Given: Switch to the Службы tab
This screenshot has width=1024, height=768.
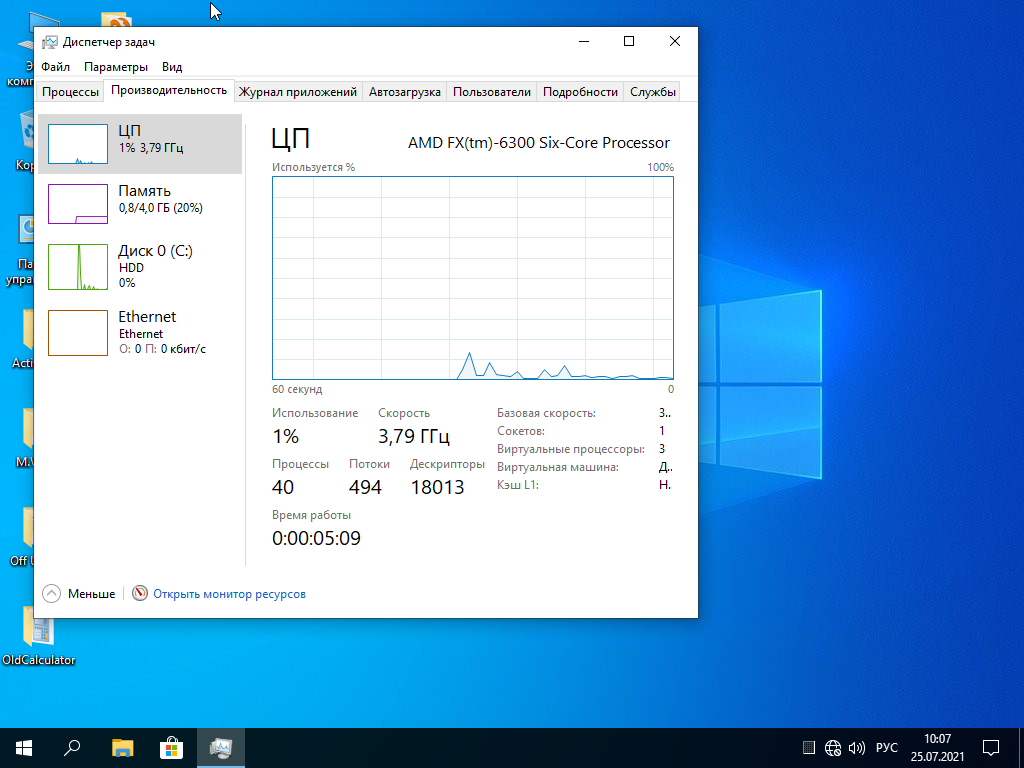Looking at the screenshot, I should [x=652, y=92].
